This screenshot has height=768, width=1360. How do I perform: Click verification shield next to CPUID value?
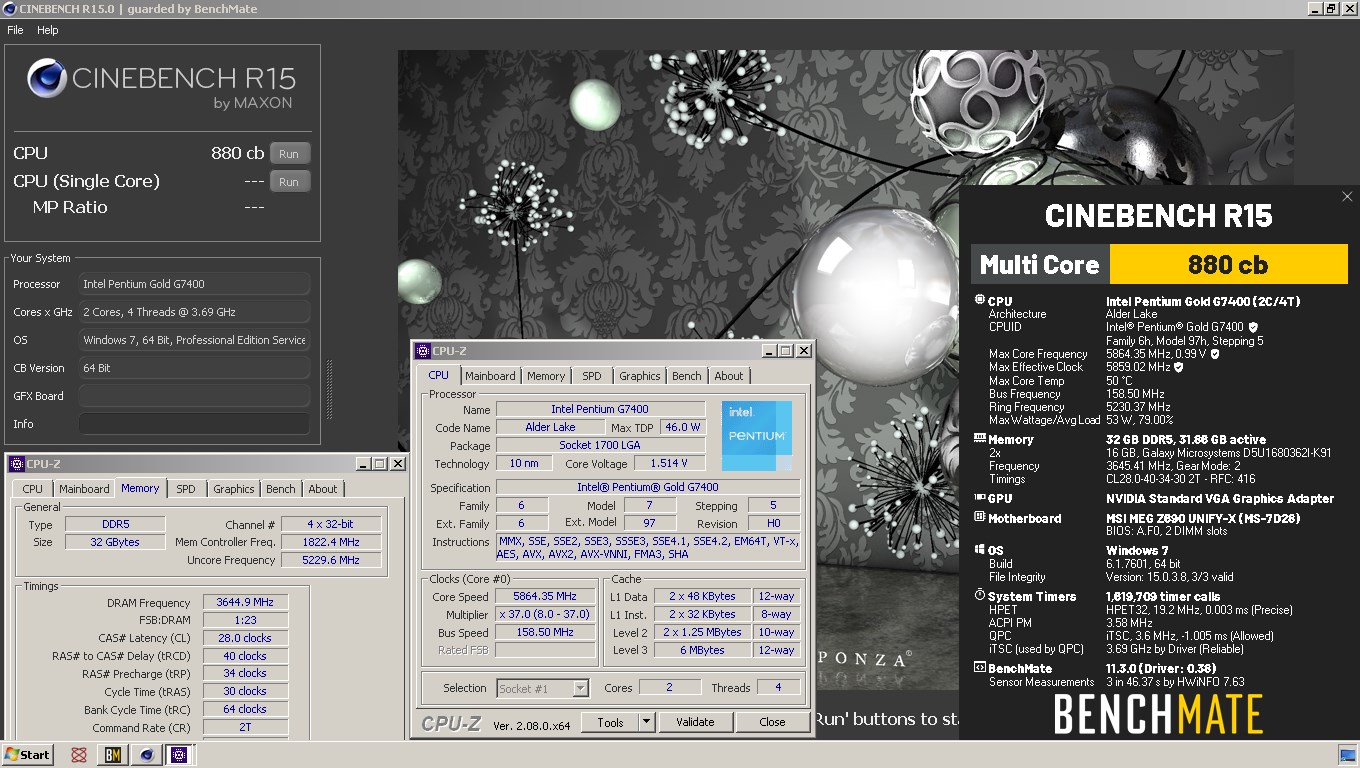pyautogui.click(x=1253, y=327)
